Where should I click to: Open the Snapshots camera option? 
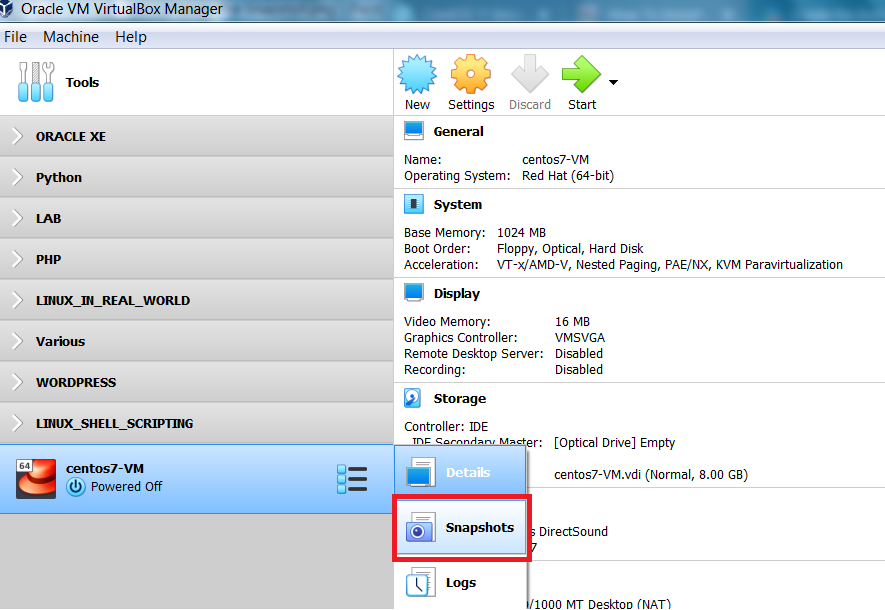(x=421, y=528)
